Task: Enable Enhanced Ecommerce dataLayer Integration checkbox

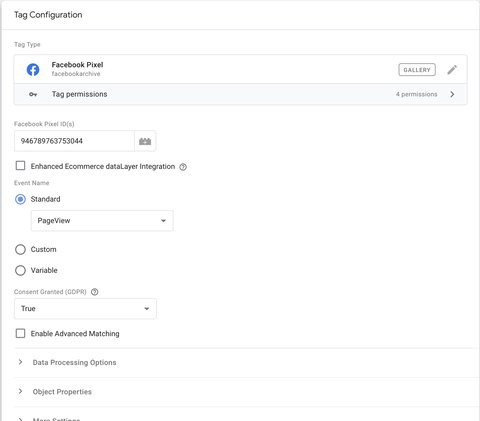Action: (x=20, y=166)
